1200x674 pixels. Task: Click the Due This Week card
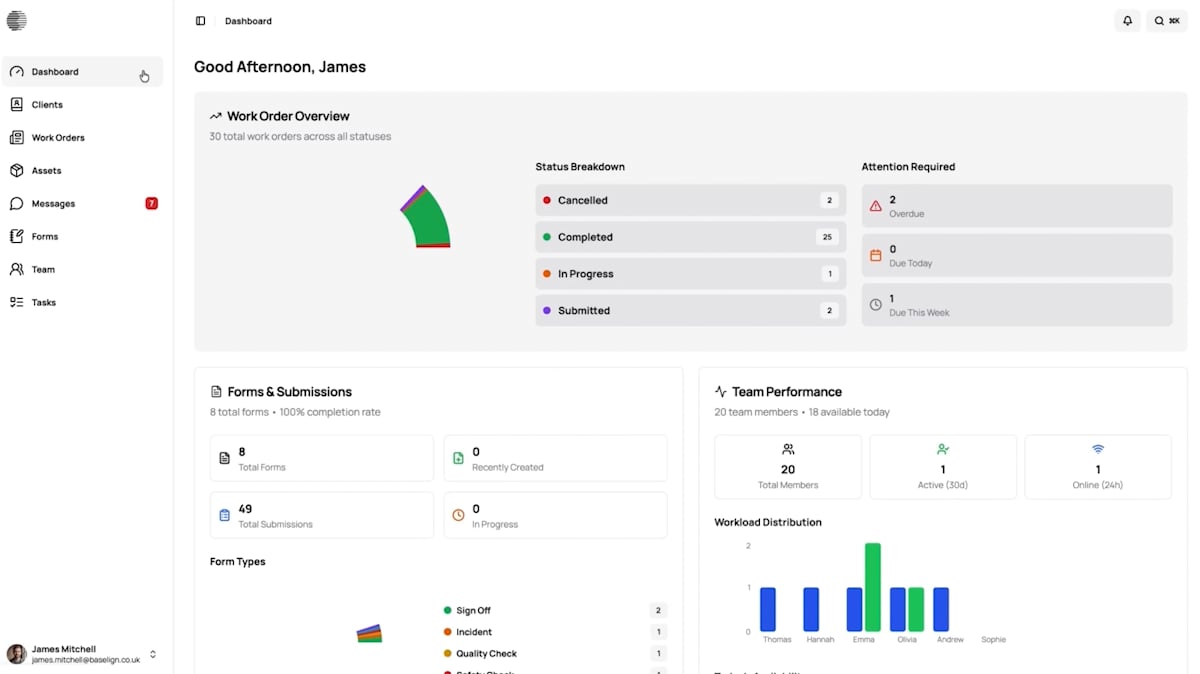pyautogui.click(x=1016, y=305)
